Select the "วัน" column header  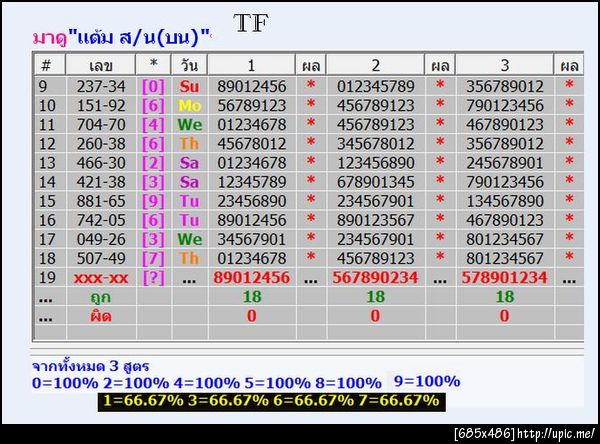point(189,65)
